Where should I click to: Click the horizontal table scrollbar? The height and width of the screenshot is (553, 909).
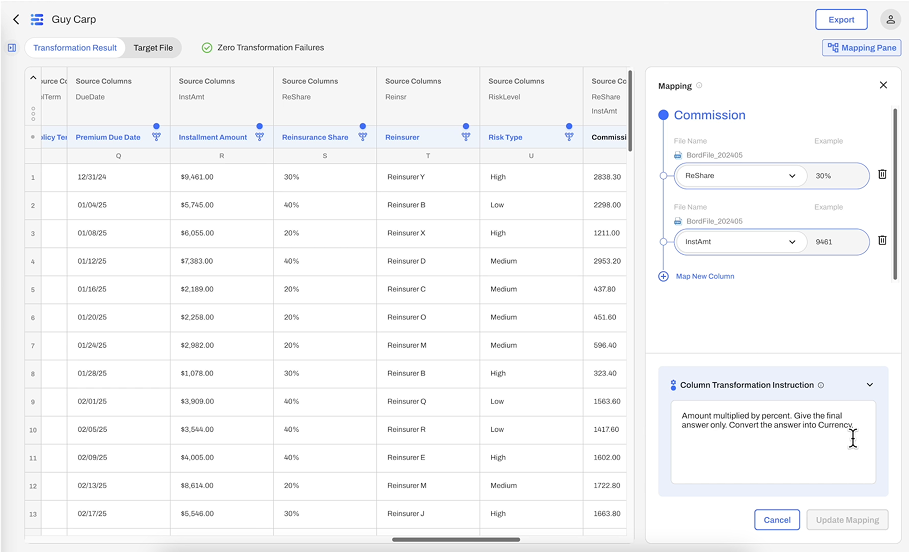click(x=455, y=540)
